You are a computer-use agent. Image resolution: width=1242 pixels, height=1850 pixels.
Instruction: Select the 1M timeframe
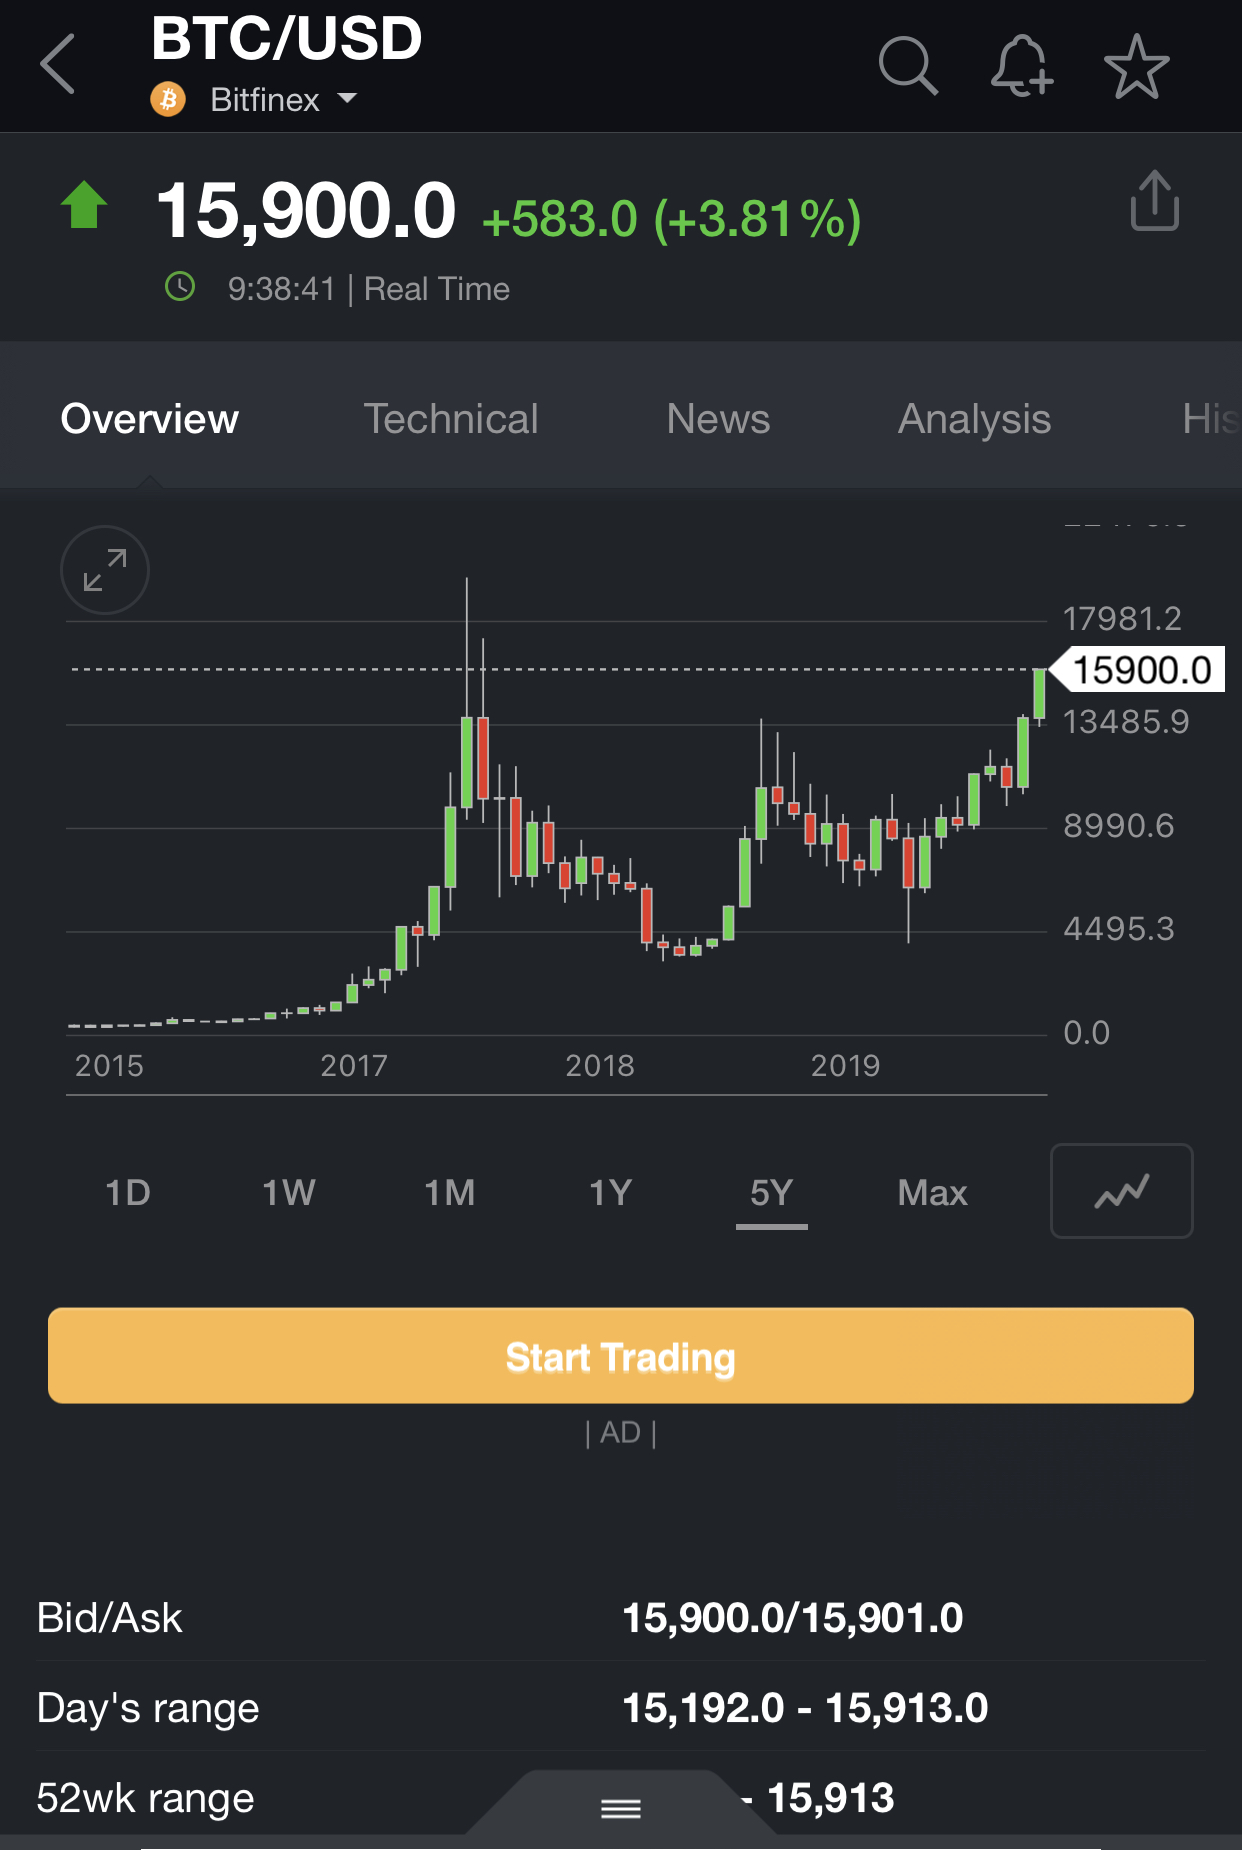tap(450, 1192)
